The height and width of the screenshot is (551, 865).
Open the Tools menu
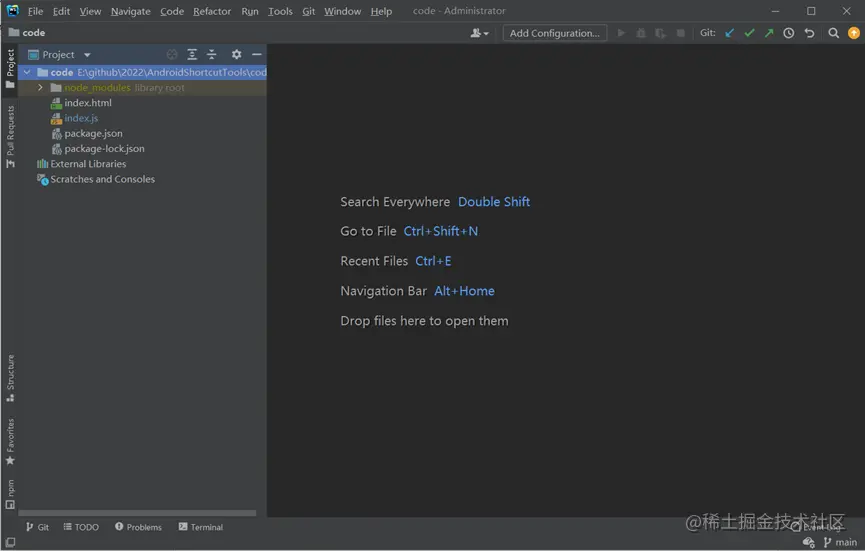click(280, 11)
